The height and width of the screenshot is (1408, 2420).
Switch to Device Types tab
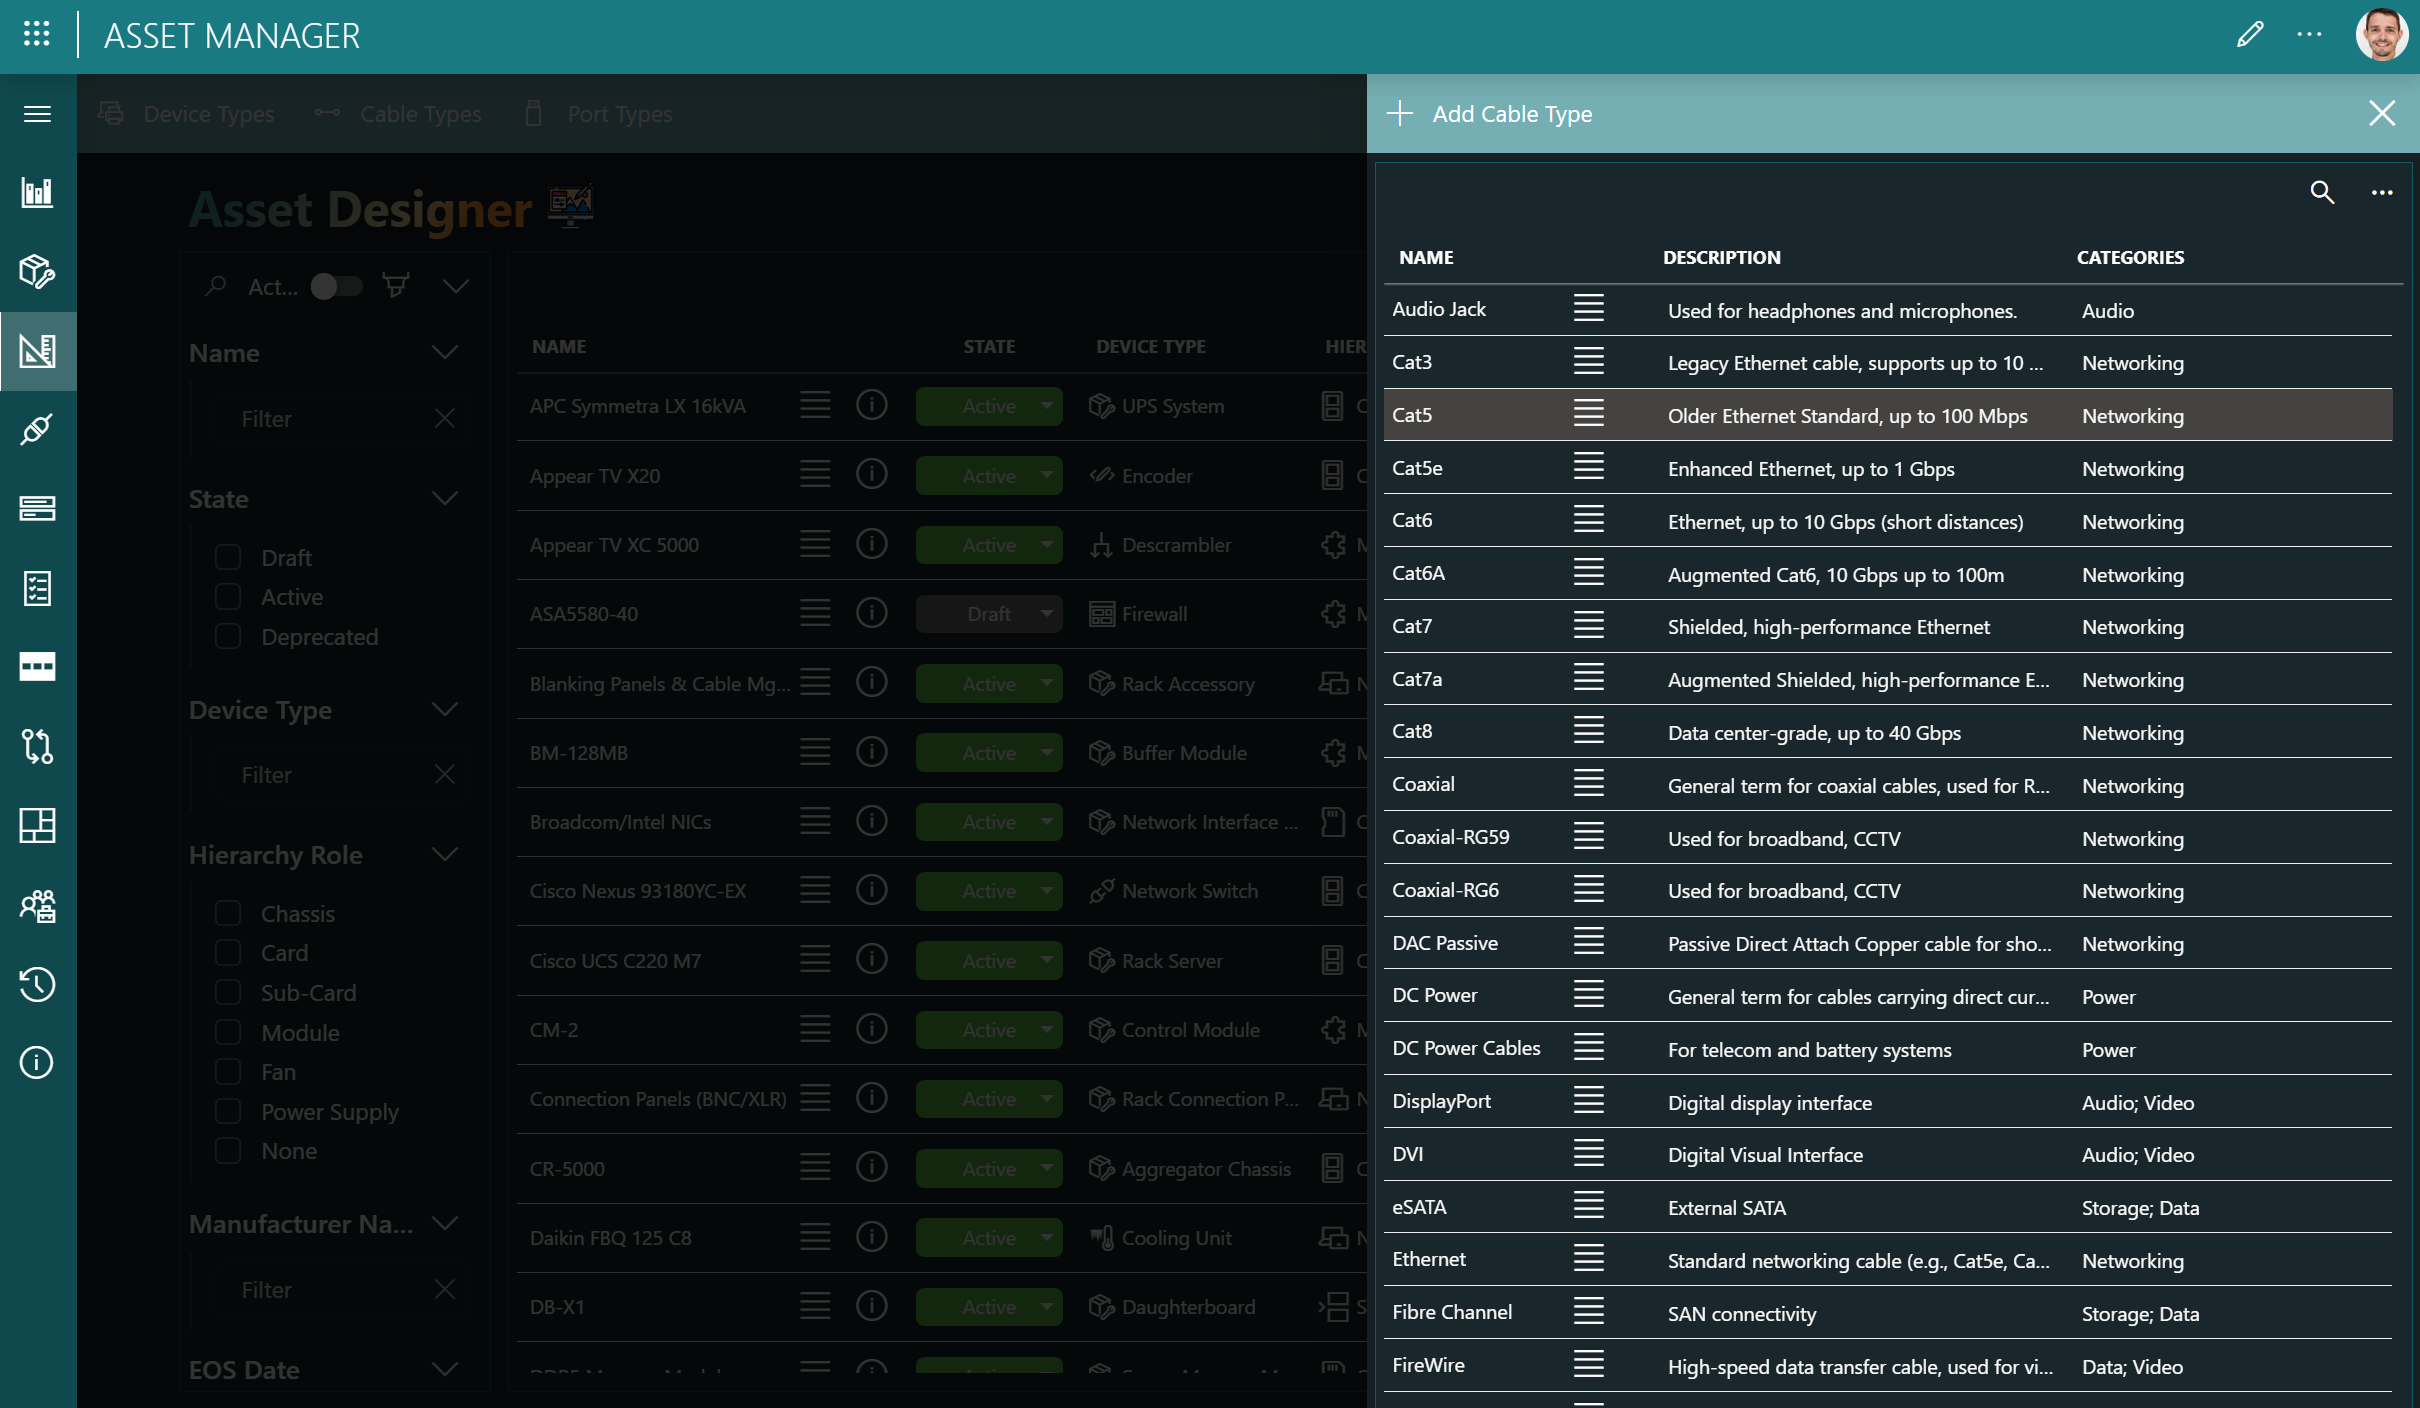[x=187, y=114]
